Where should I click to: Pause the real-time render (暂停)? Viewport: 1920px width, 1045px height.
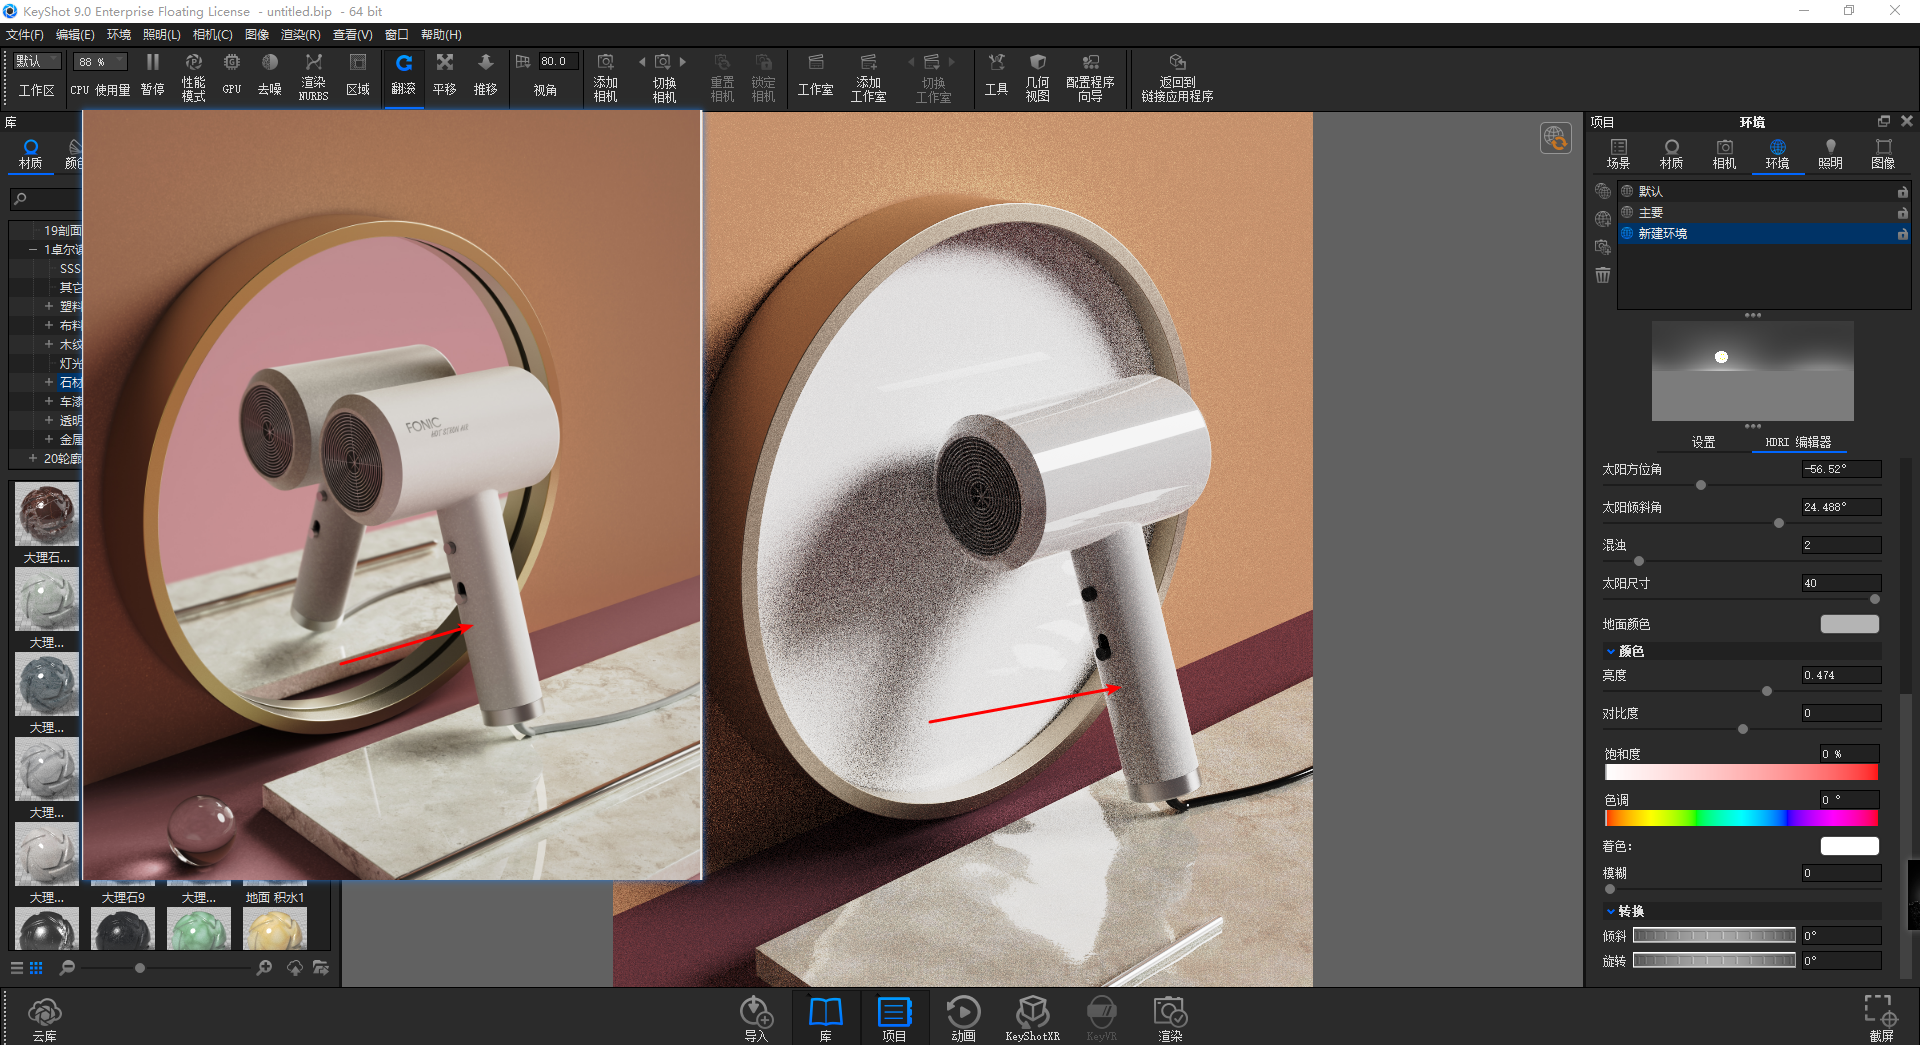[152, 75]
